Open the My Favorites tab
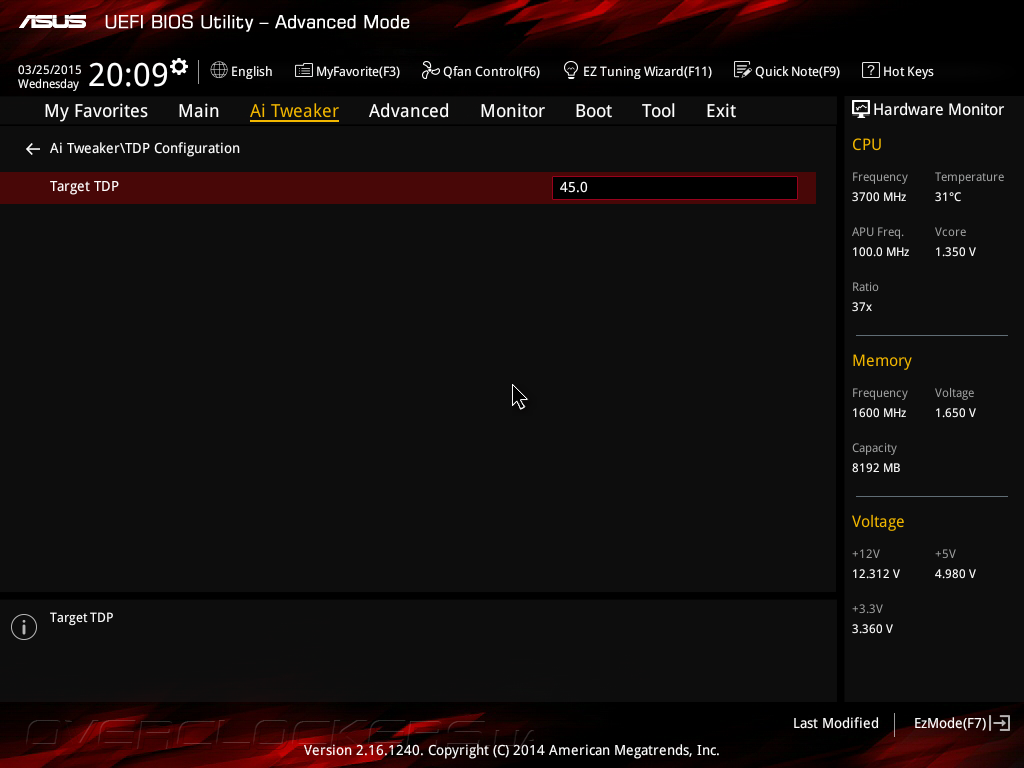Image resolution: width=1024 pixels, height=768 pixels. coord(96,111)
